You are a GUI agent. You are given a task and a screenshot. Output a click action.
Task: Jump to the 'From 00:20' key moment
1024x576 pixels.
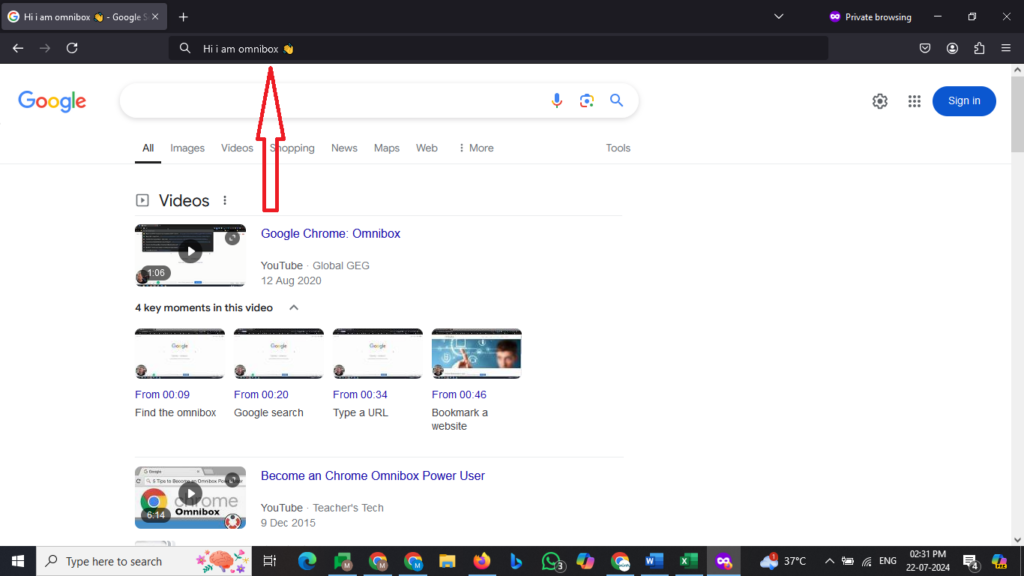point(261,394)
